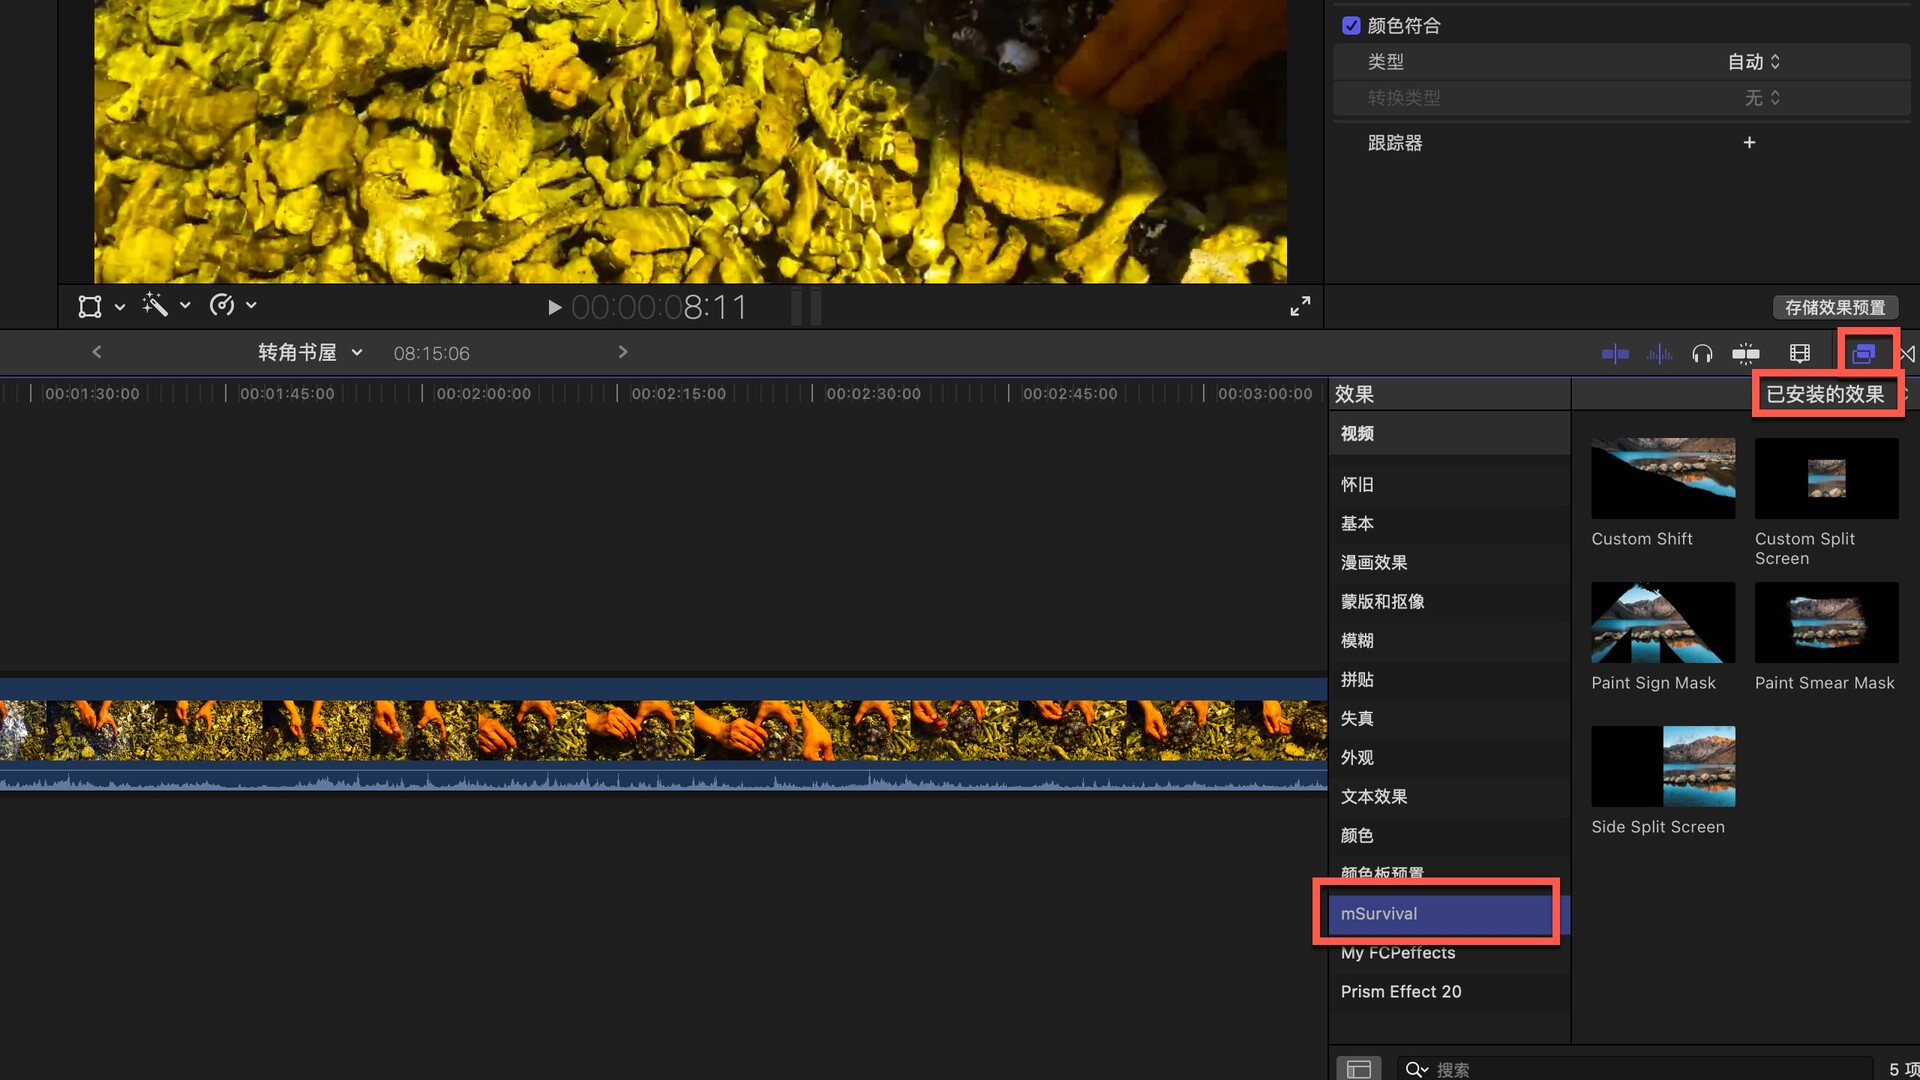Click the timeline ruler at 00:02:30:00
The image size is (1920, 1080).
coord(874,394)
